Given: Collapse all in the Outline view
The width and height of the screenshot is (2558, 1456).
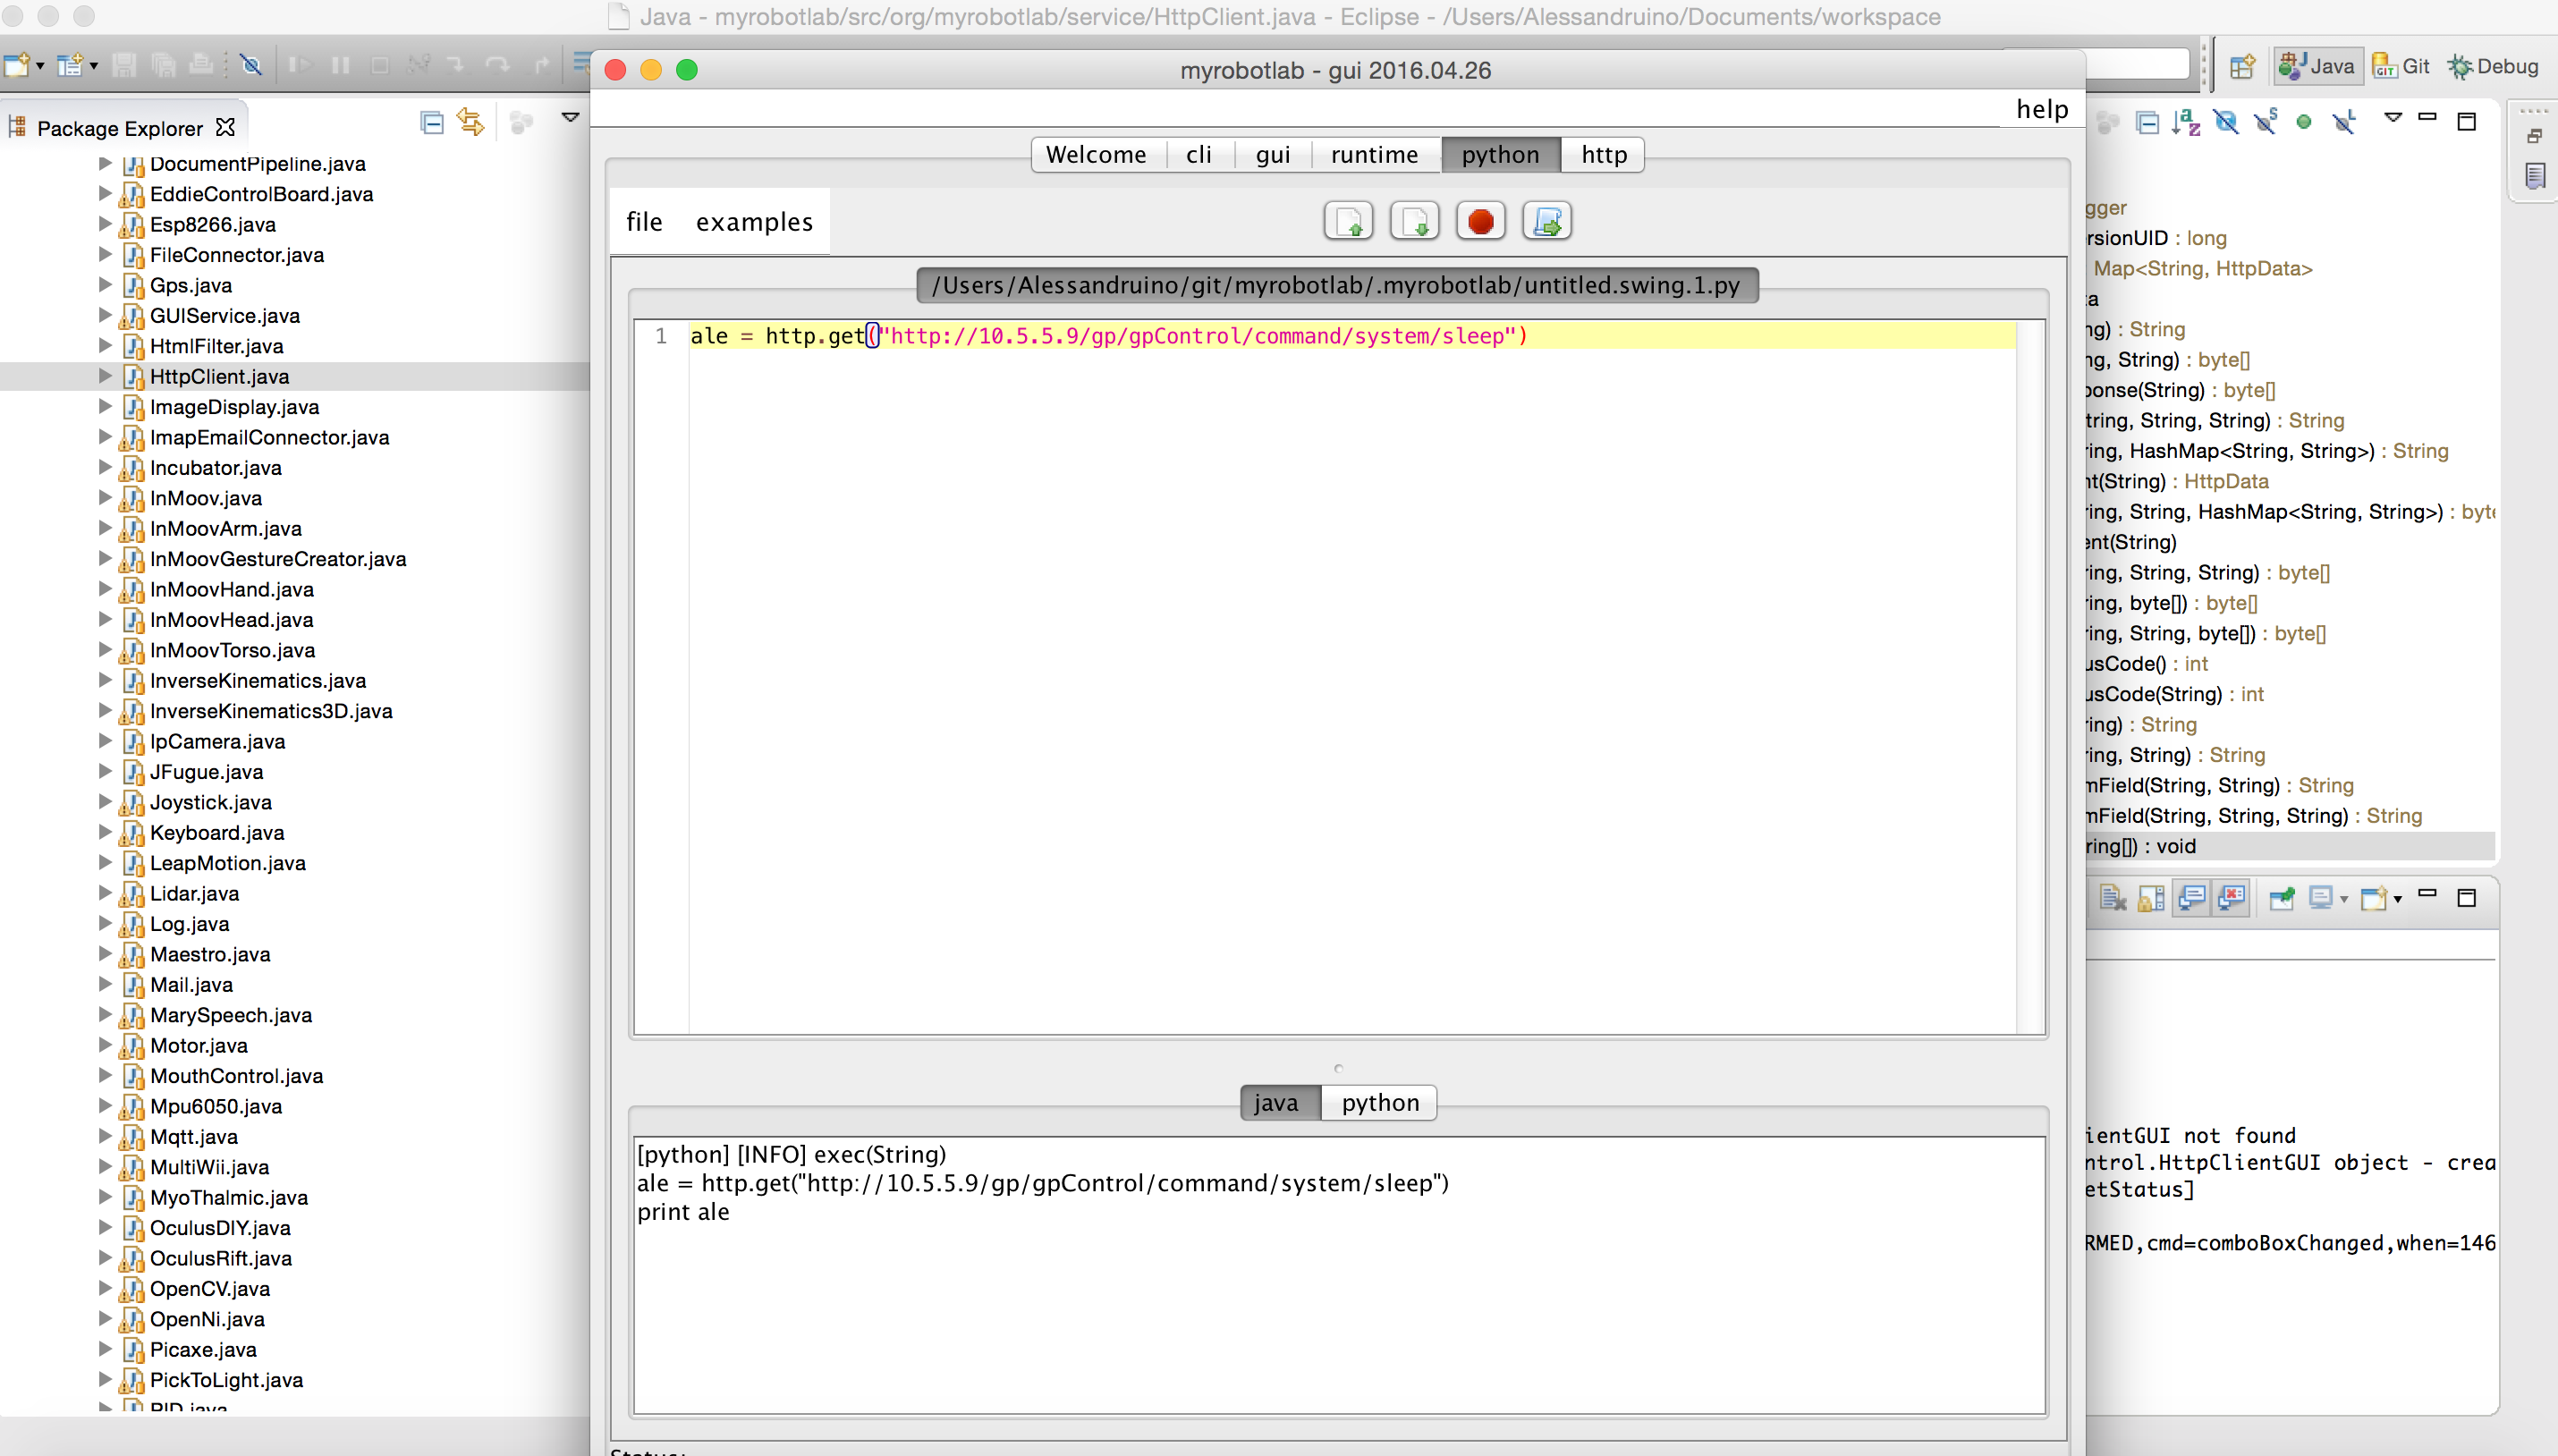Looking at the screenshot, I should [2147, 123].
